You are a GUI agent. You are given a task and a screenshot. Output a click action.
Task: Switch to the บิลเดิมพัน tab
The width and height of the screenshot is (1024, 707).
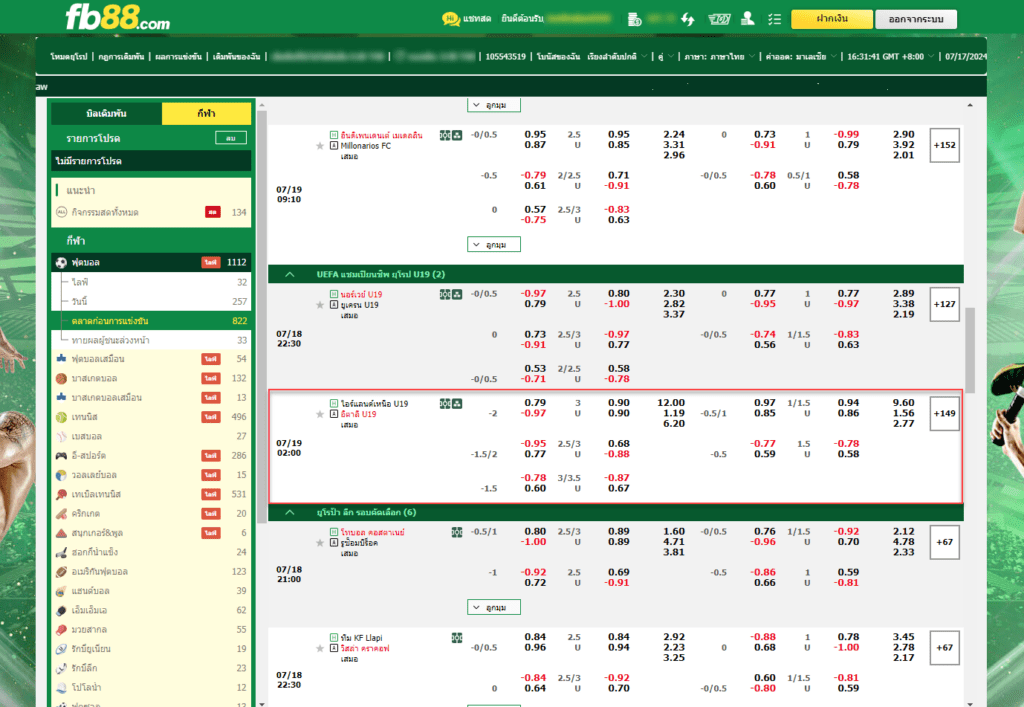coord(106,114)
